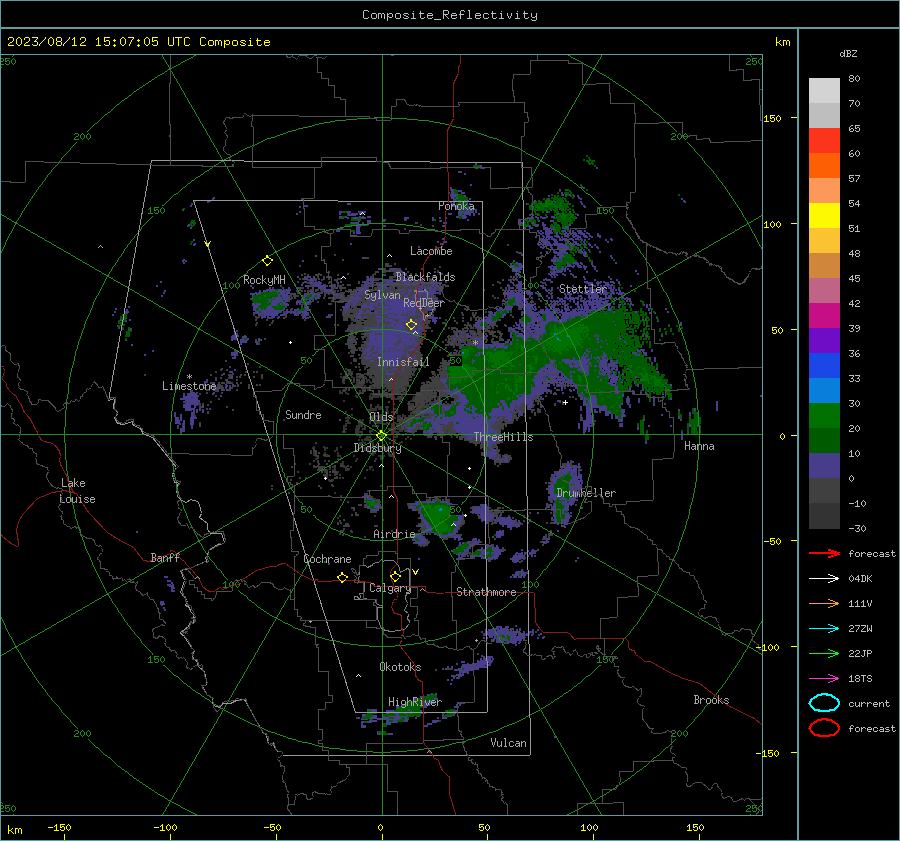Click the 150 tick on right axis

(773, 118)
